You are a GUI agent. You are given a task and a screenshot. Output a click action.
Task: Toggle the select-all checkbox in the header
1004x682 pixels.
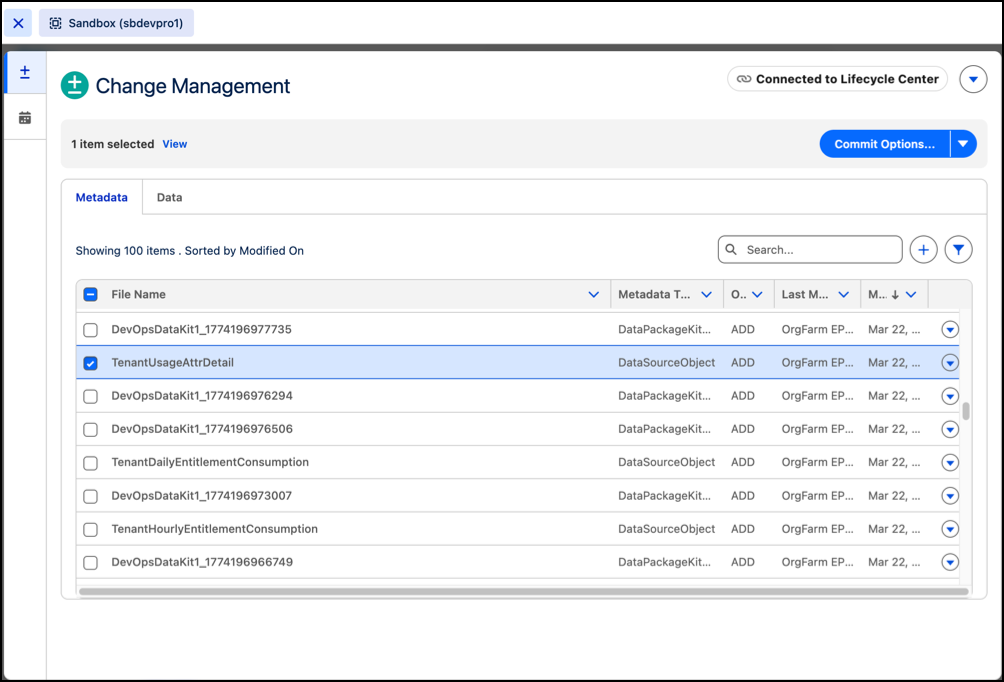pos(90,295)
